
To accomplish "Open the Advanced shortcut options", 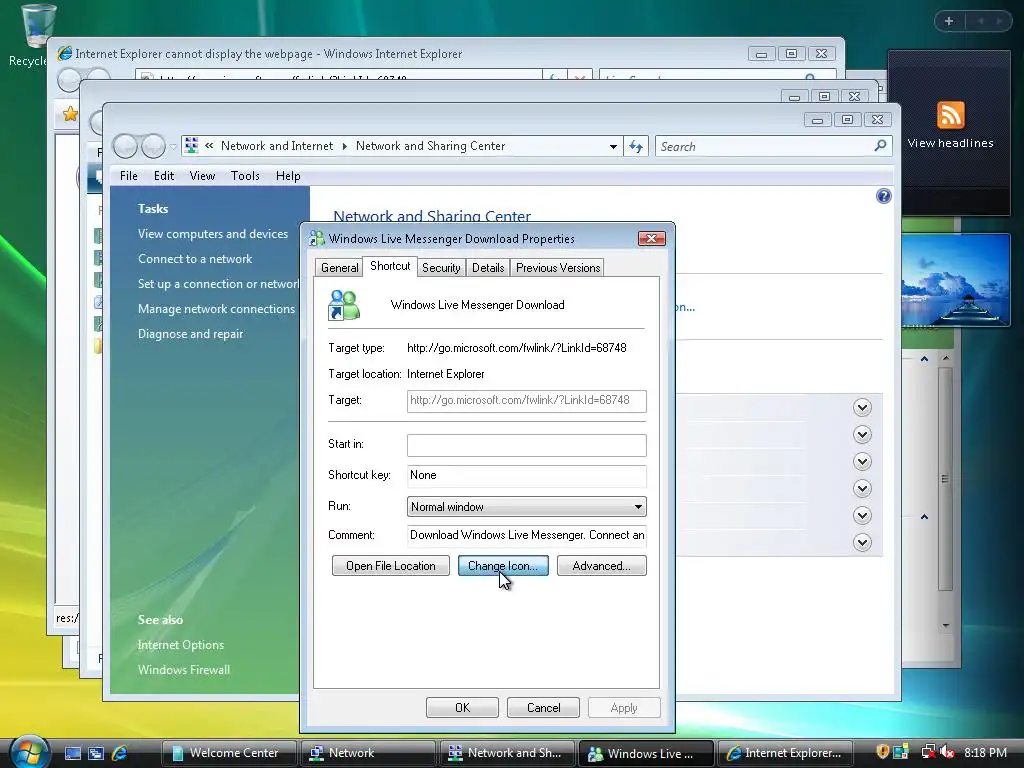I will tap(601, 566).
